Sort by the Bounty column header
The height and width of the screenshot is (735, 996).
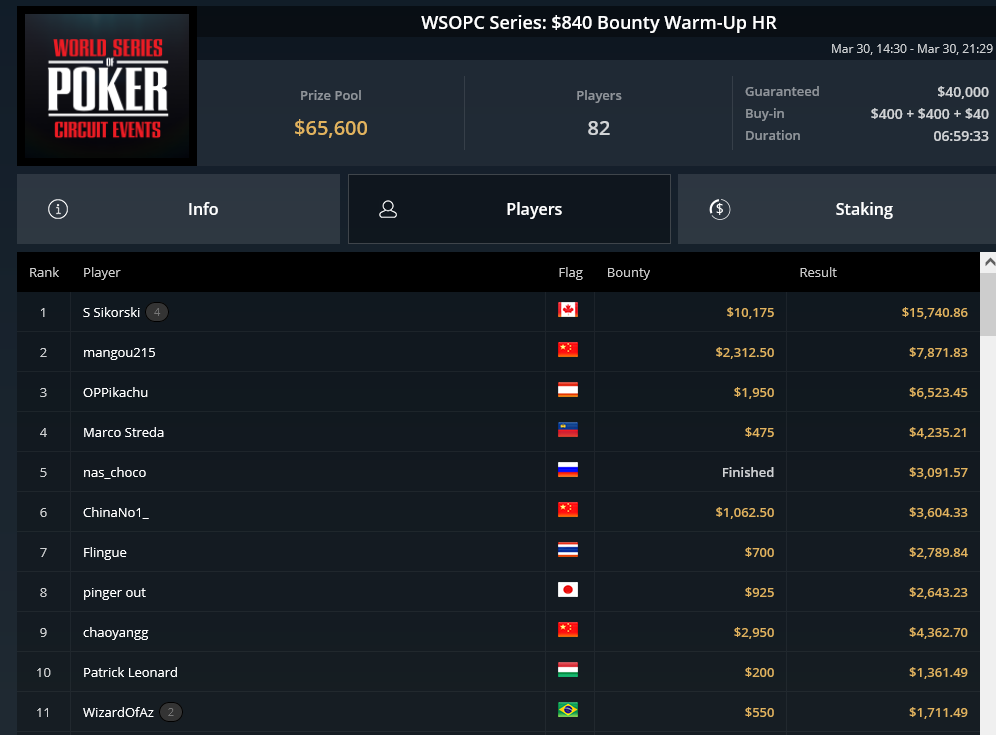point(628,273)
